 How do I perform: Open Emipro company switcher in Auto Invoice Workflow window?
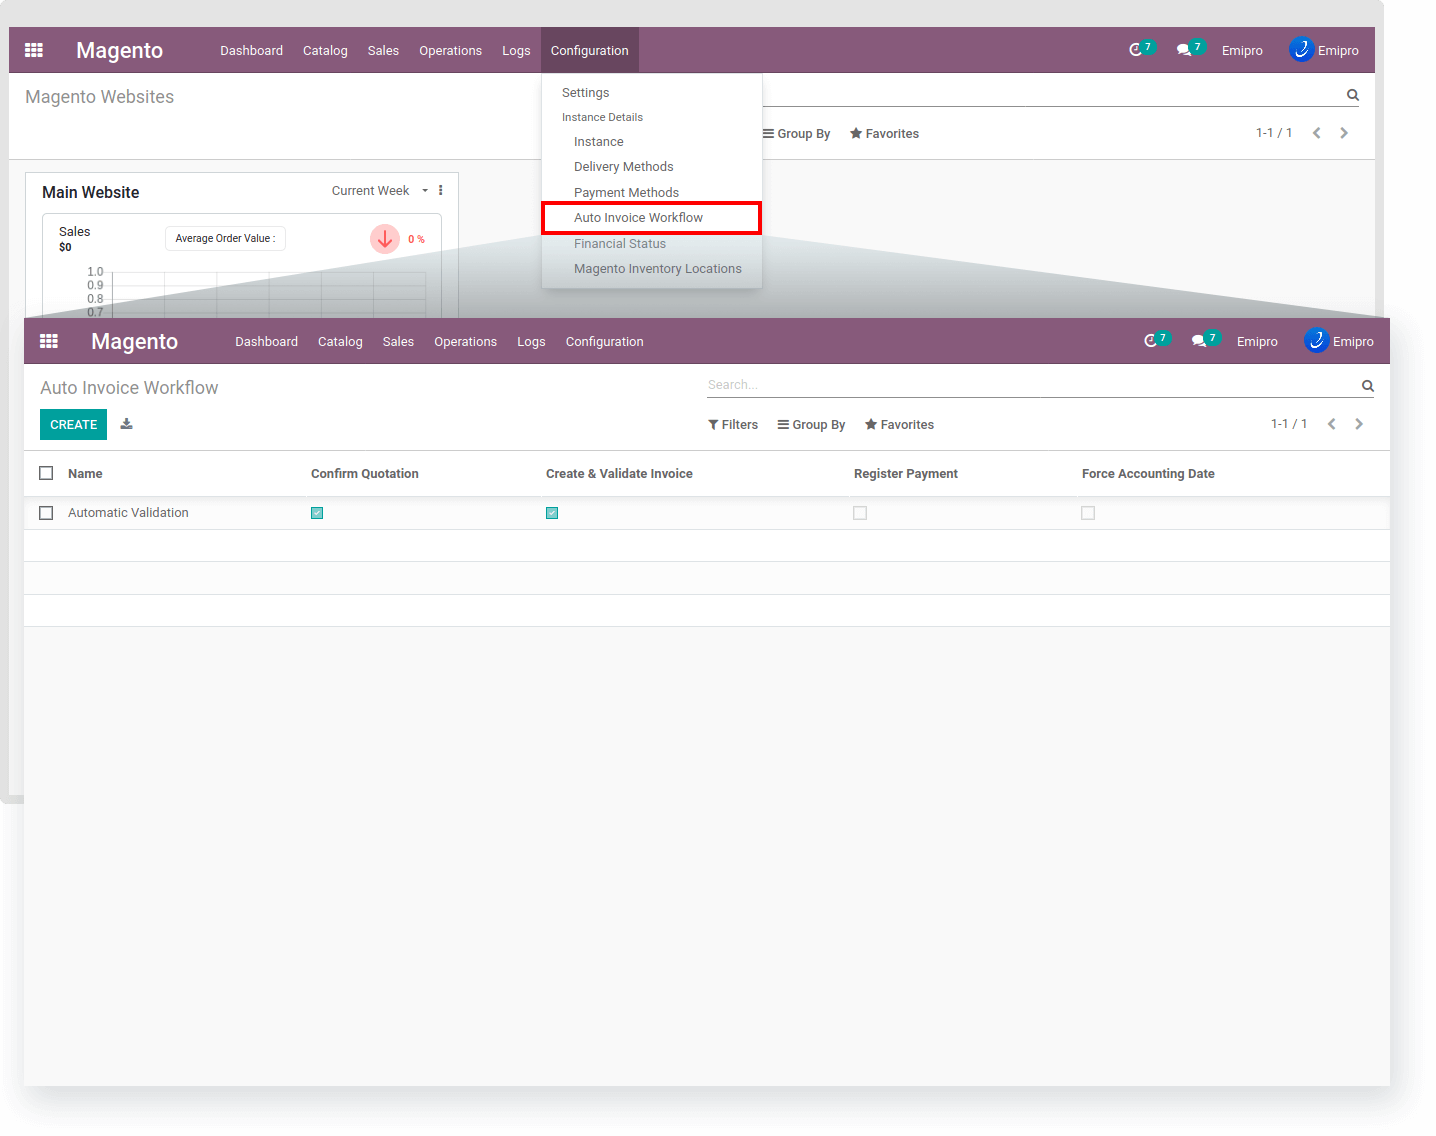coord(1257,342)
